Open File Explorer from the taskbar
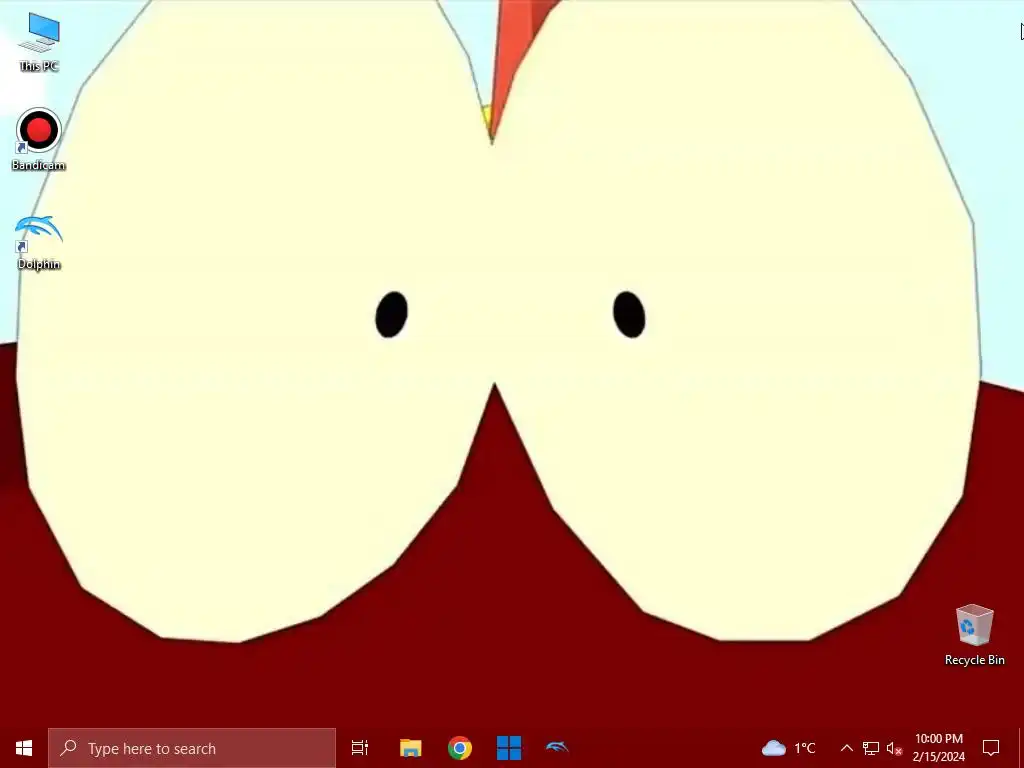This screenshot has width=1024, height=768. tap(411, 748)
